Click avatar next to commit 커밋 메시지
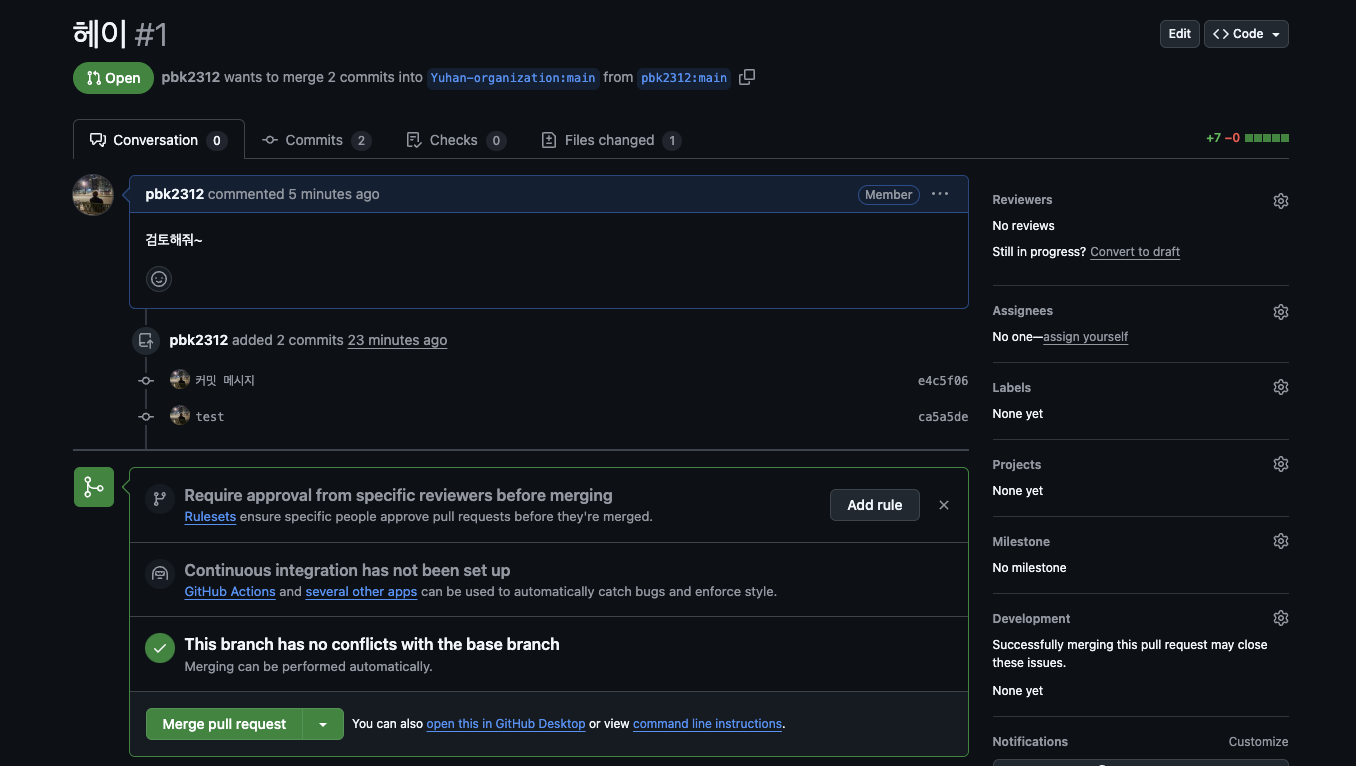1356x766 pixels. coord(180,379)
